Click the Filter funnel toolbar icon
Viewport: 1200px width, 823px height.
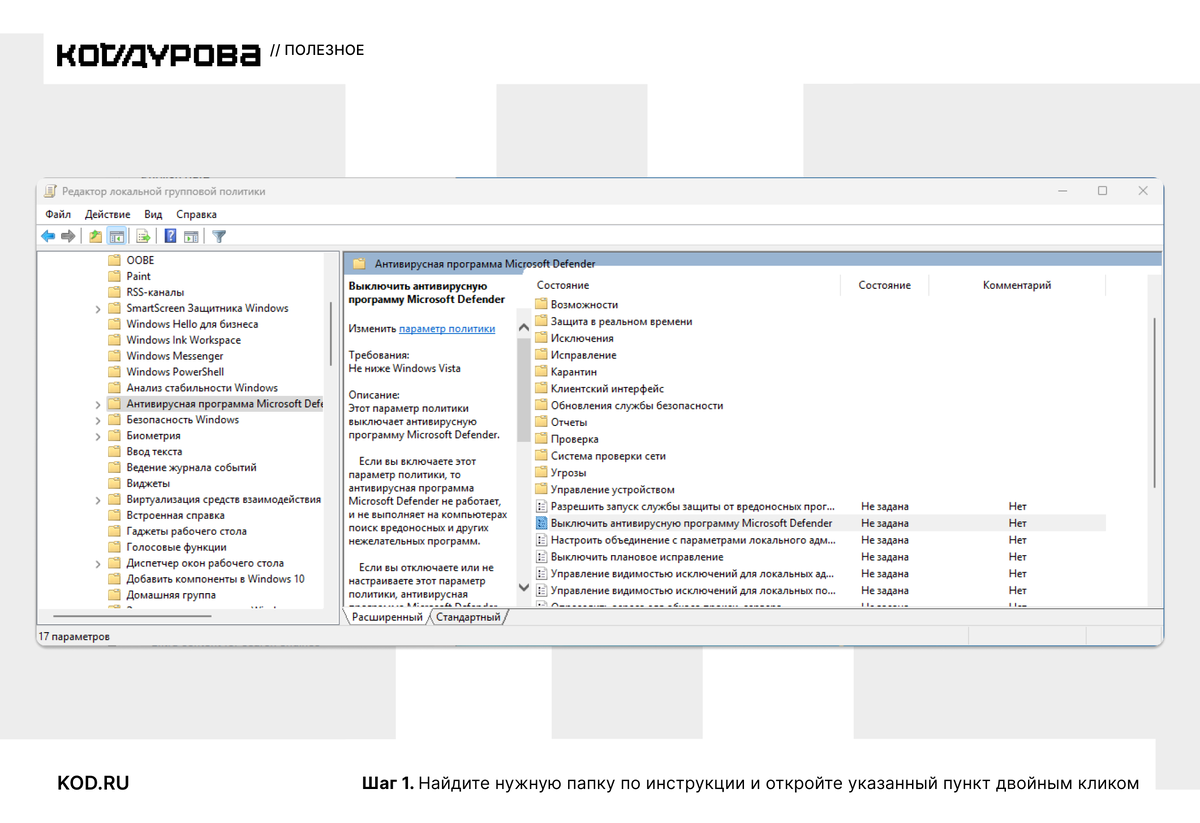(219, 236)
